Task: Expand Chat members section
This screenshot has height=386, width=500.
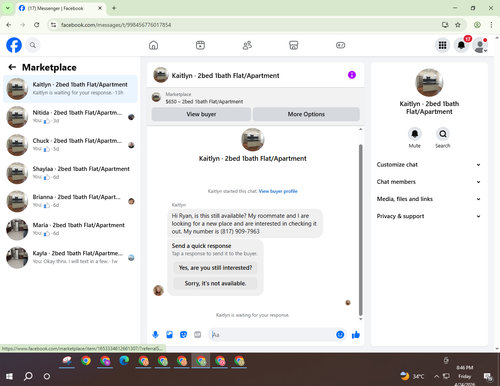Action: [x=429, y=182]
